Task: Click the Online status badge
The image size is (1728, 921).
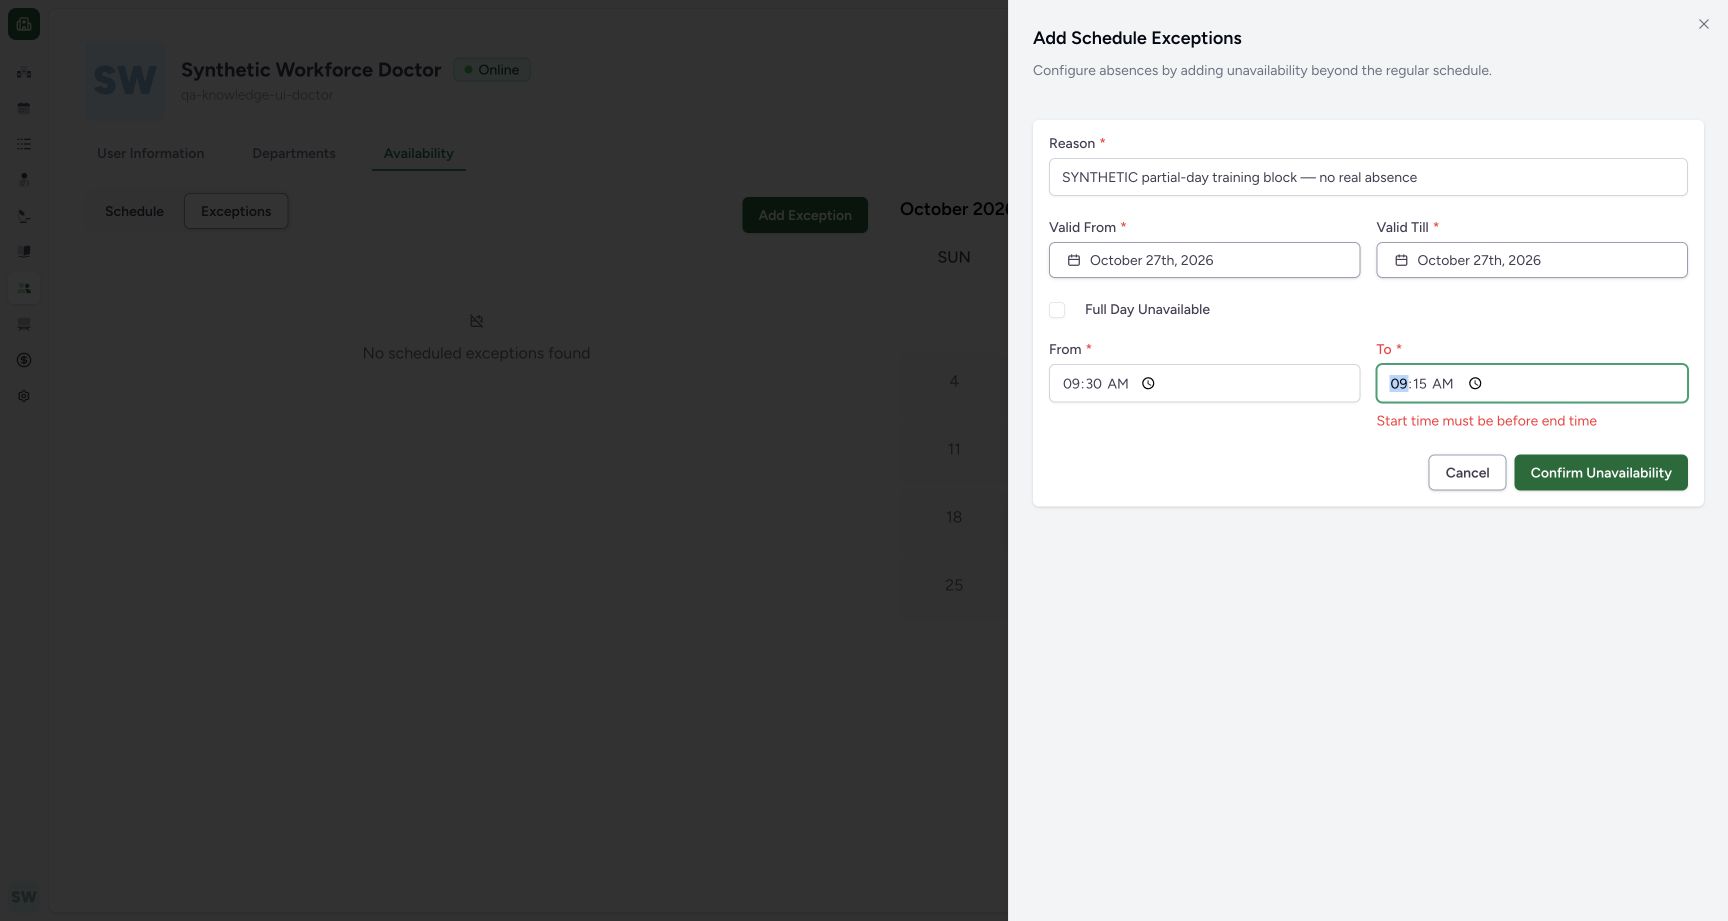Action: 492,70
